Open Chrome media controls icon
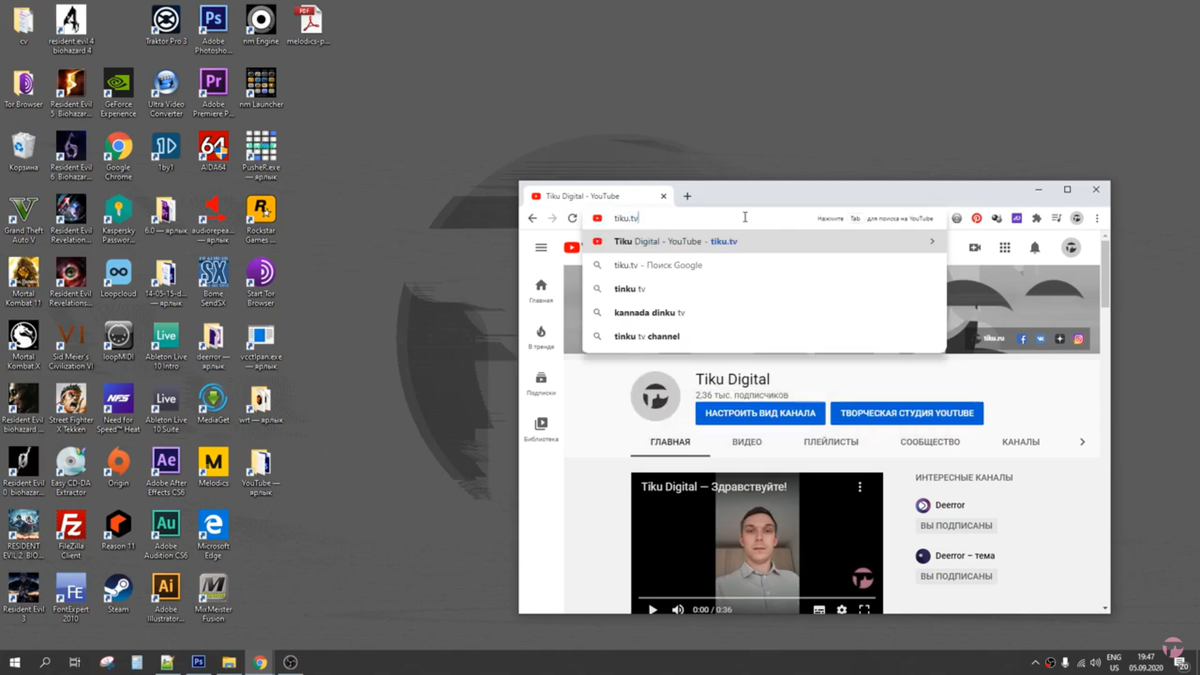The height and width of the screenshot is (675, 1200). coord(1056,218)
